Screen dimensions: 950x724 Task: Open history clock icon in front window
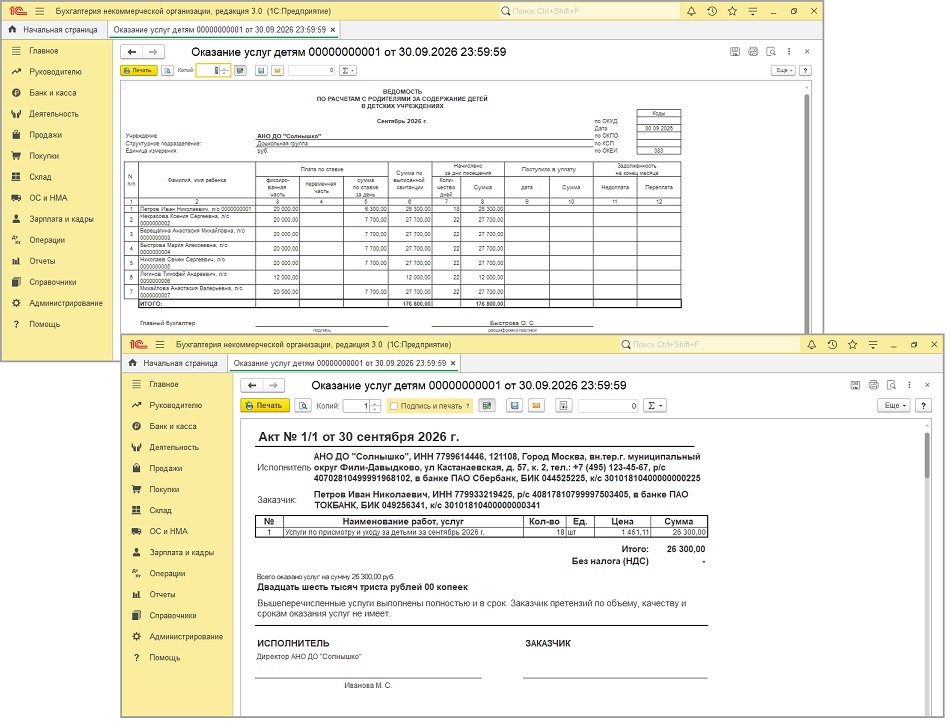tap(832, 344)
